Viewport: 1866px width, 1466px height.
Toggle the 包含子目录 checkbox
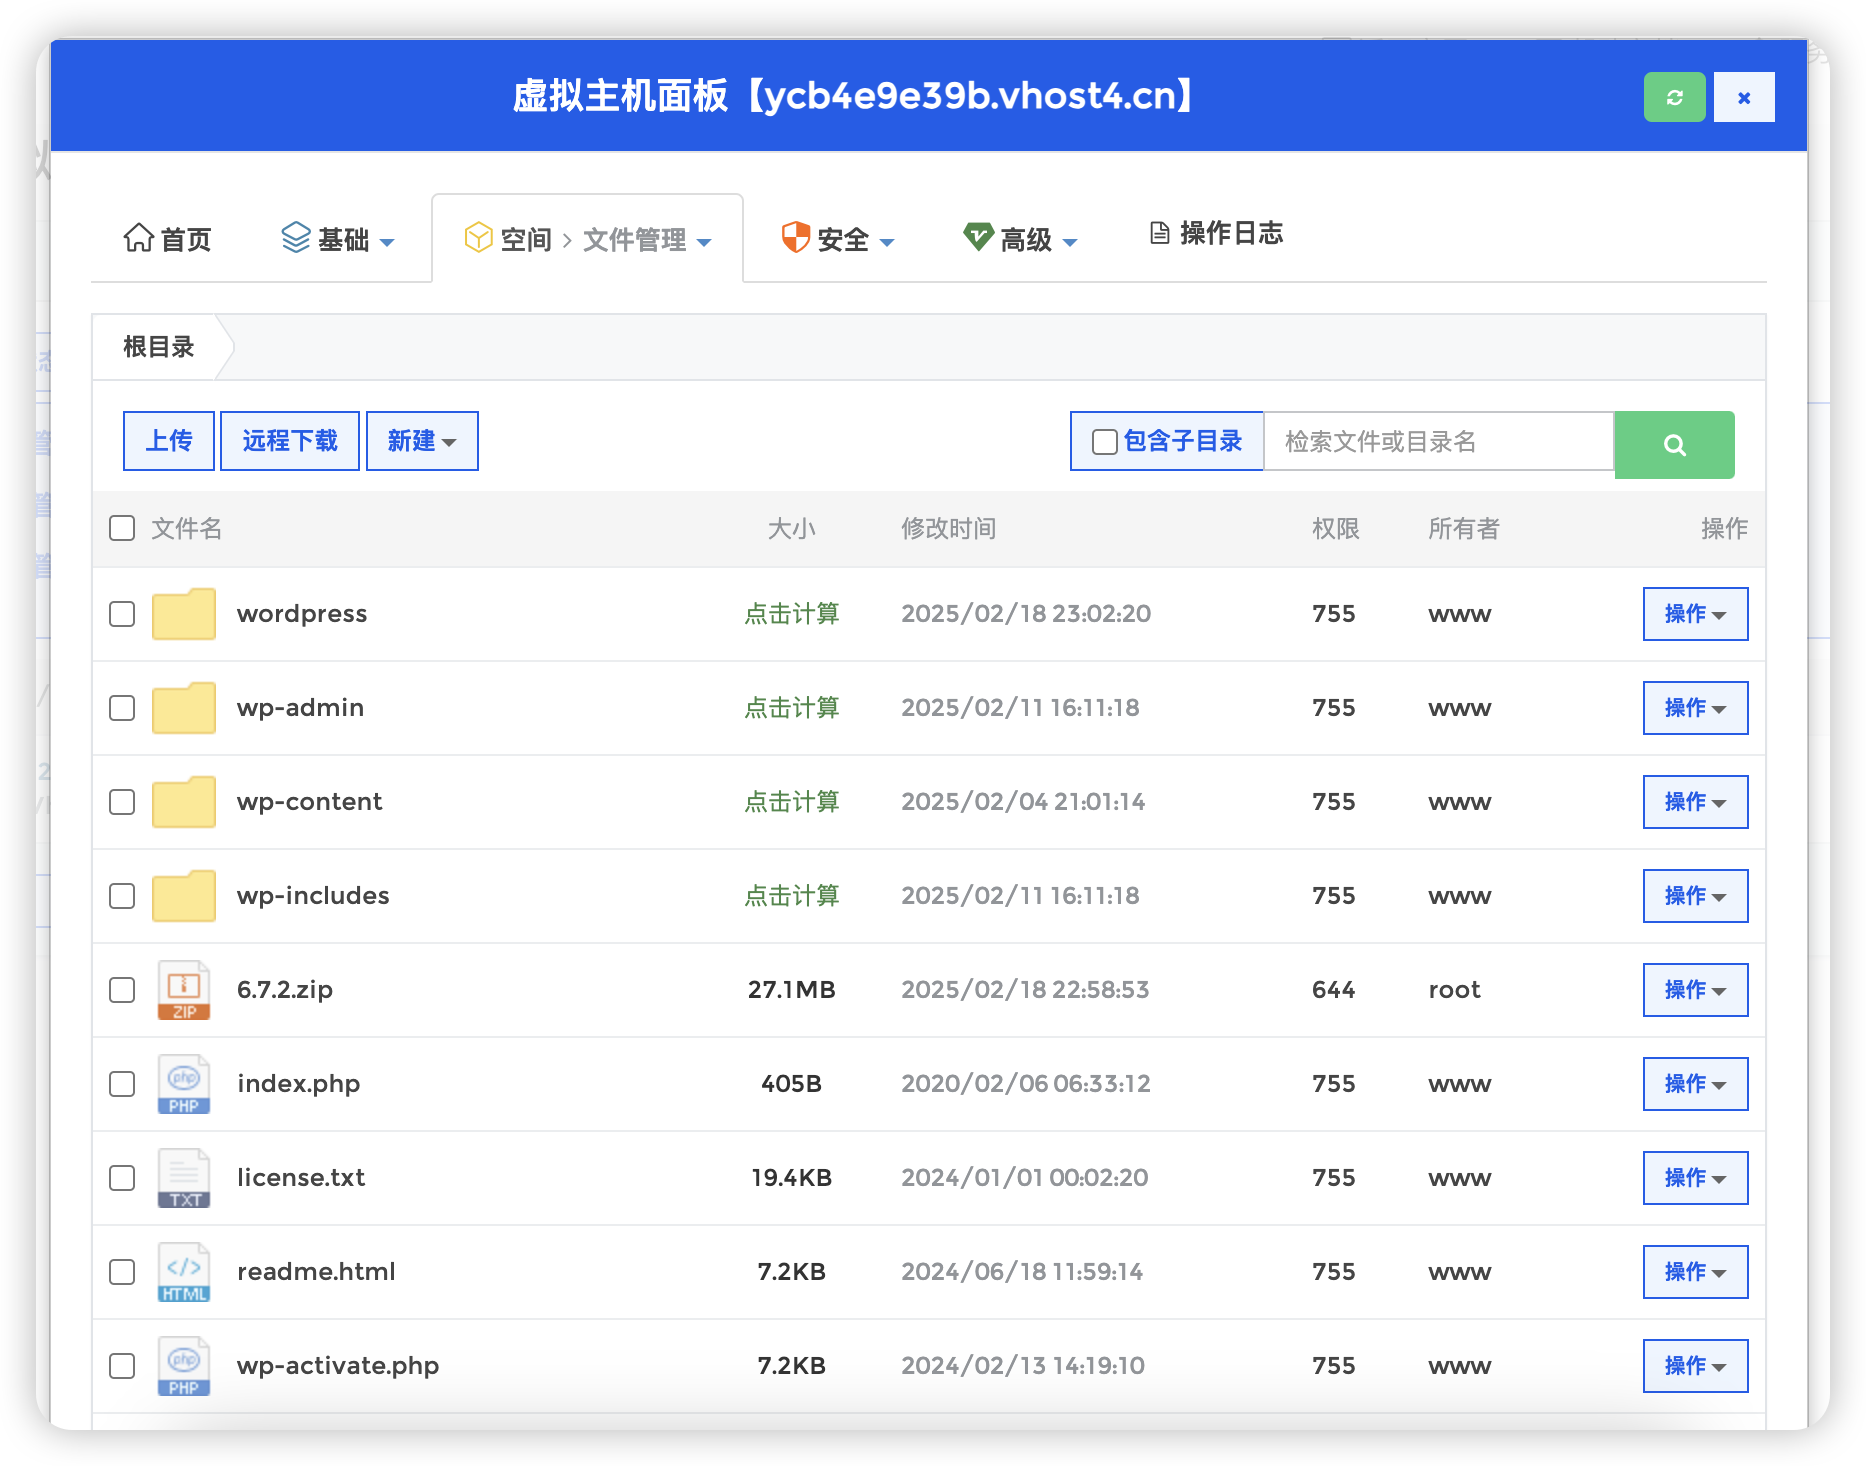(x=1104, y=442)
